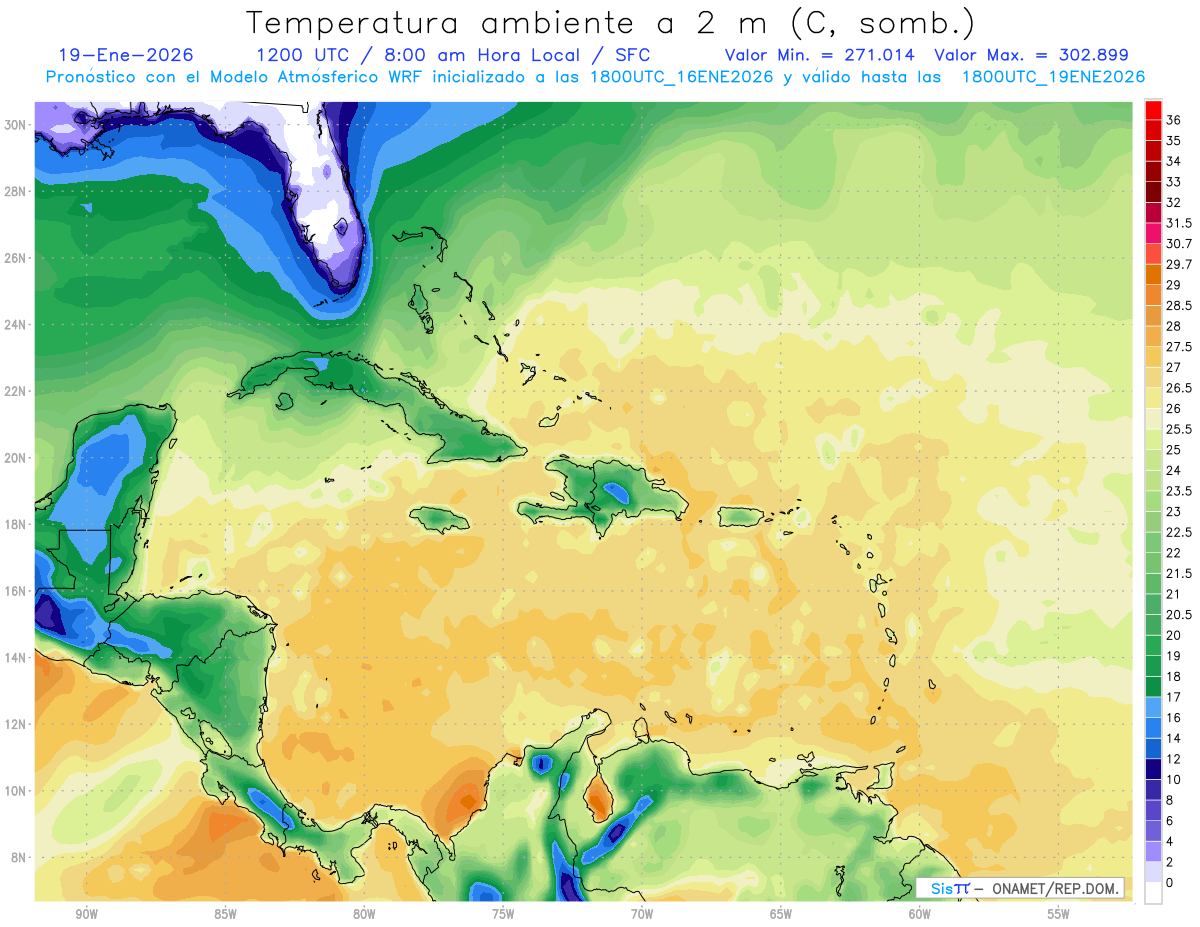This screenshot has height=927, width=1200.
Task: Click the '1200 UTC / 8:00 am Hora Local' text
Action: [418, 55]
